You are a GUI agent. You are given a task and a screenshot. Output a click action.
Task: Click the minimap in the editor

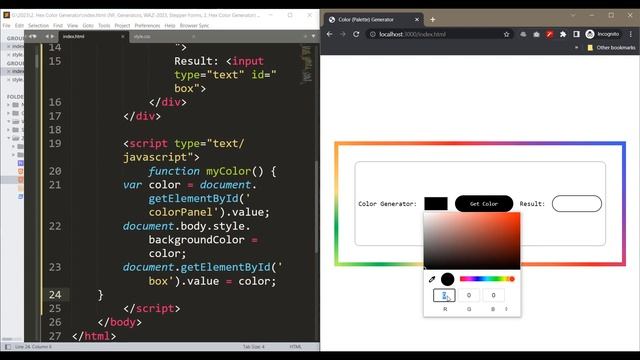coord(306,64)
